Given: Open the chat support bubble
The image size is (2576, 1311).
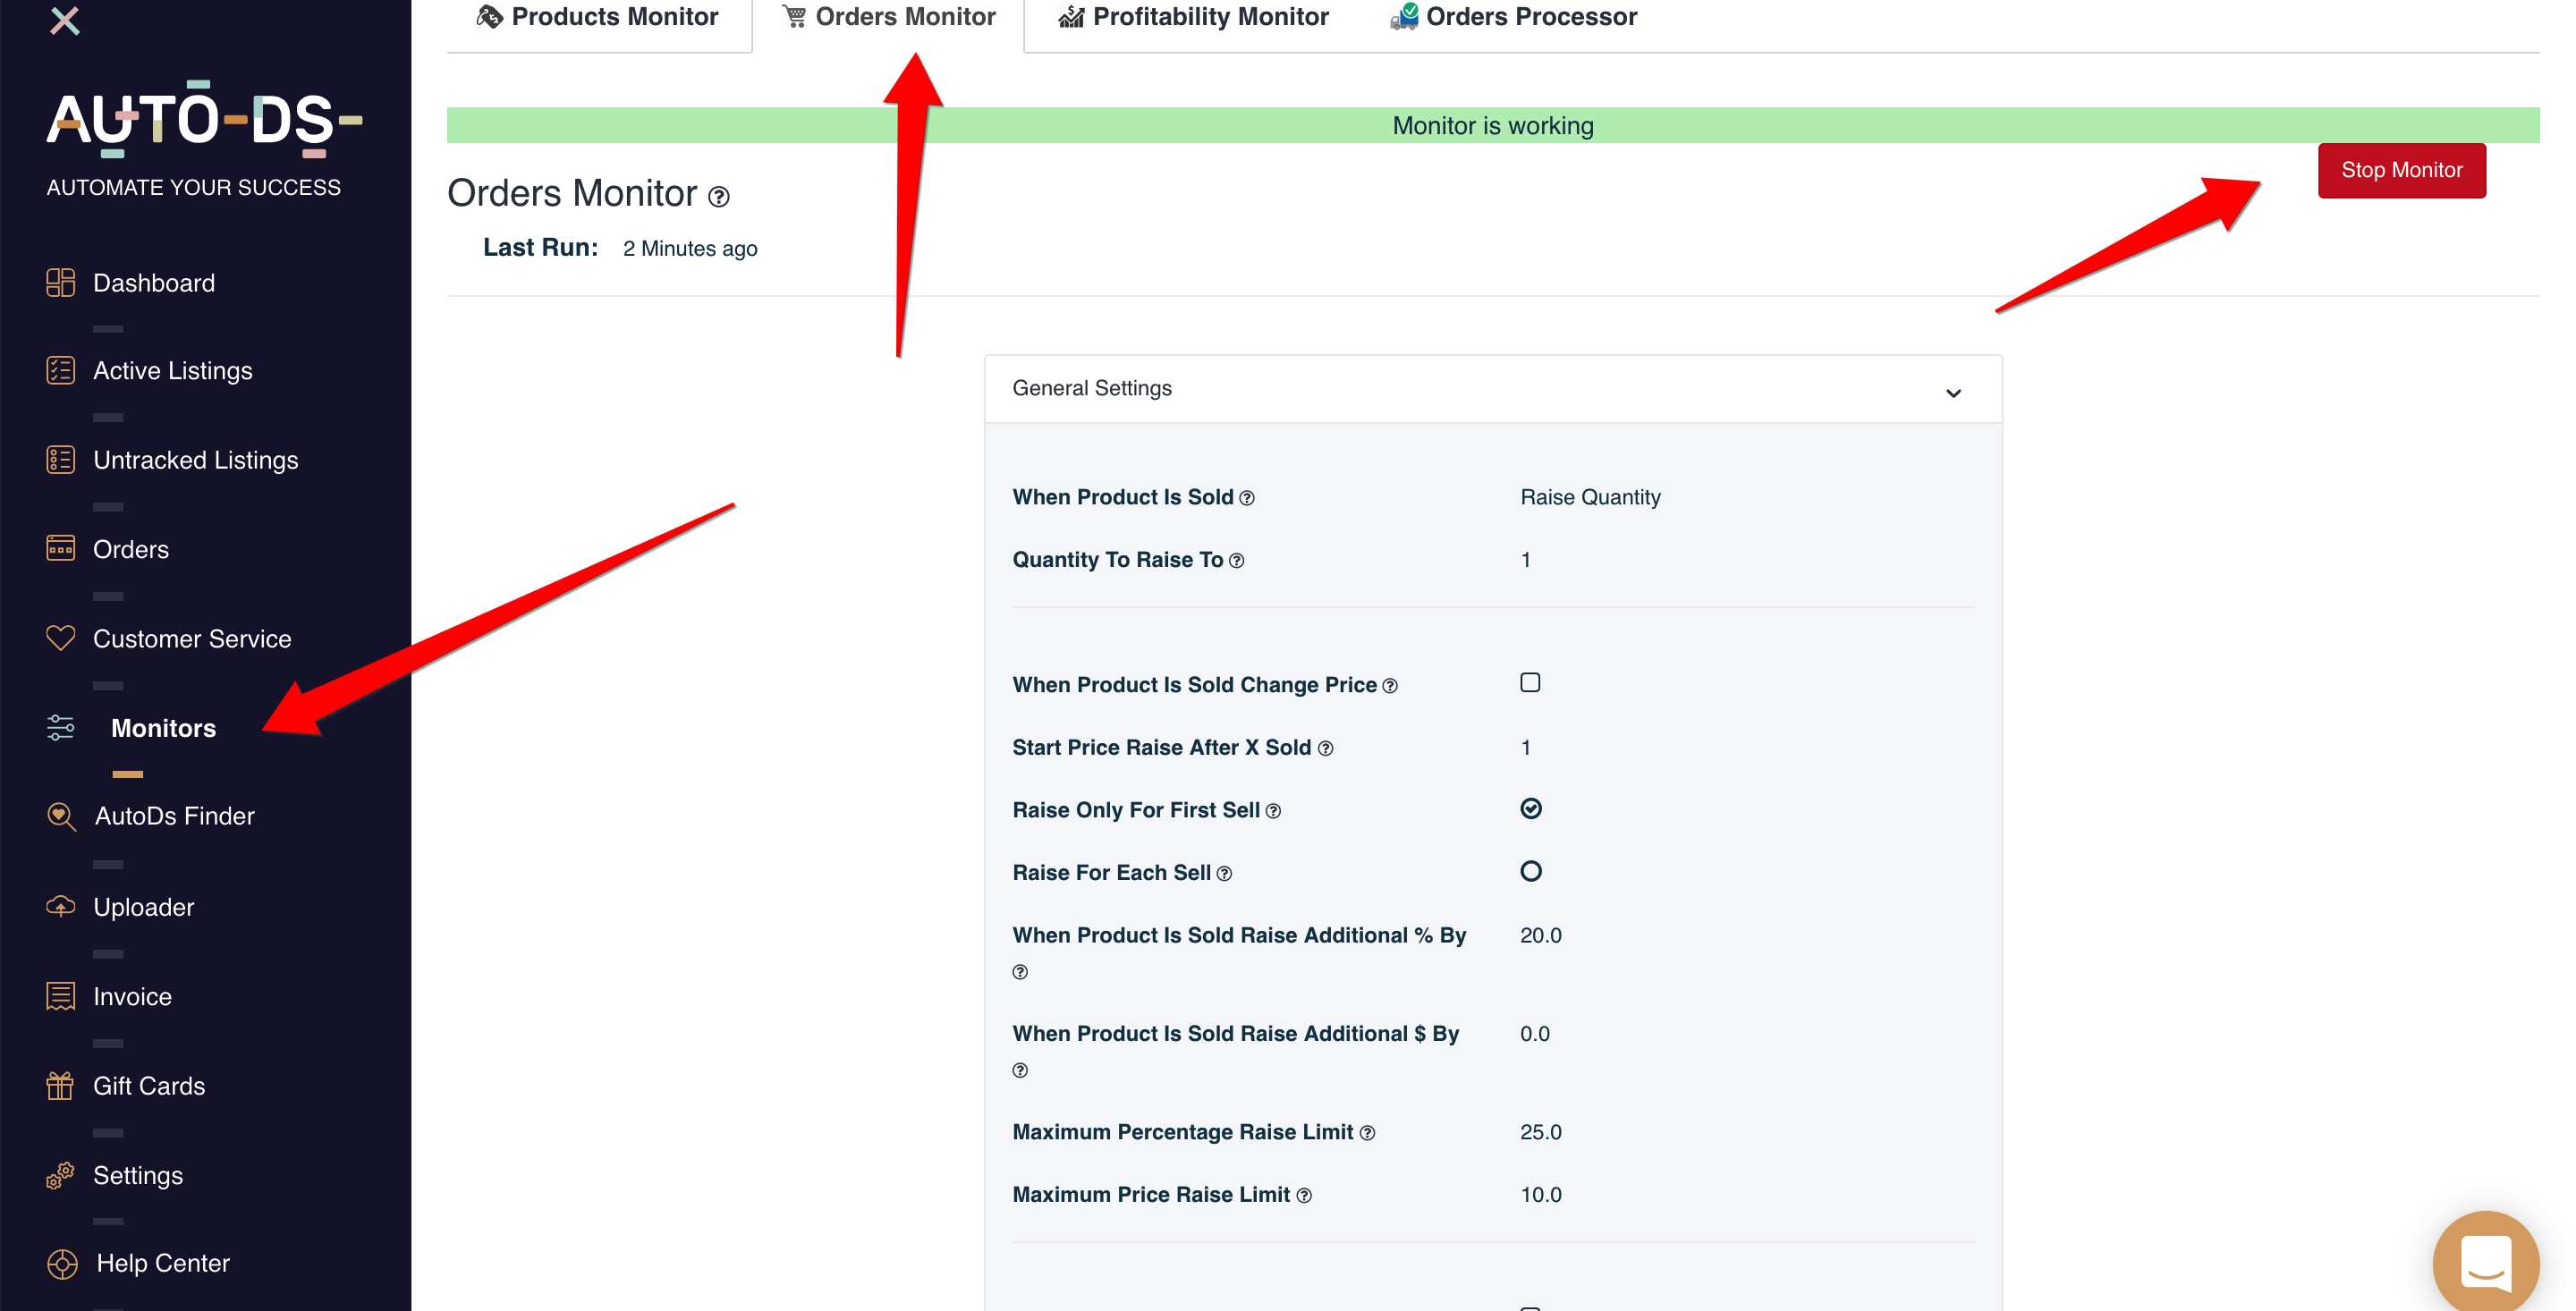Looking at the screenshot, I should click(2486, 1262).
